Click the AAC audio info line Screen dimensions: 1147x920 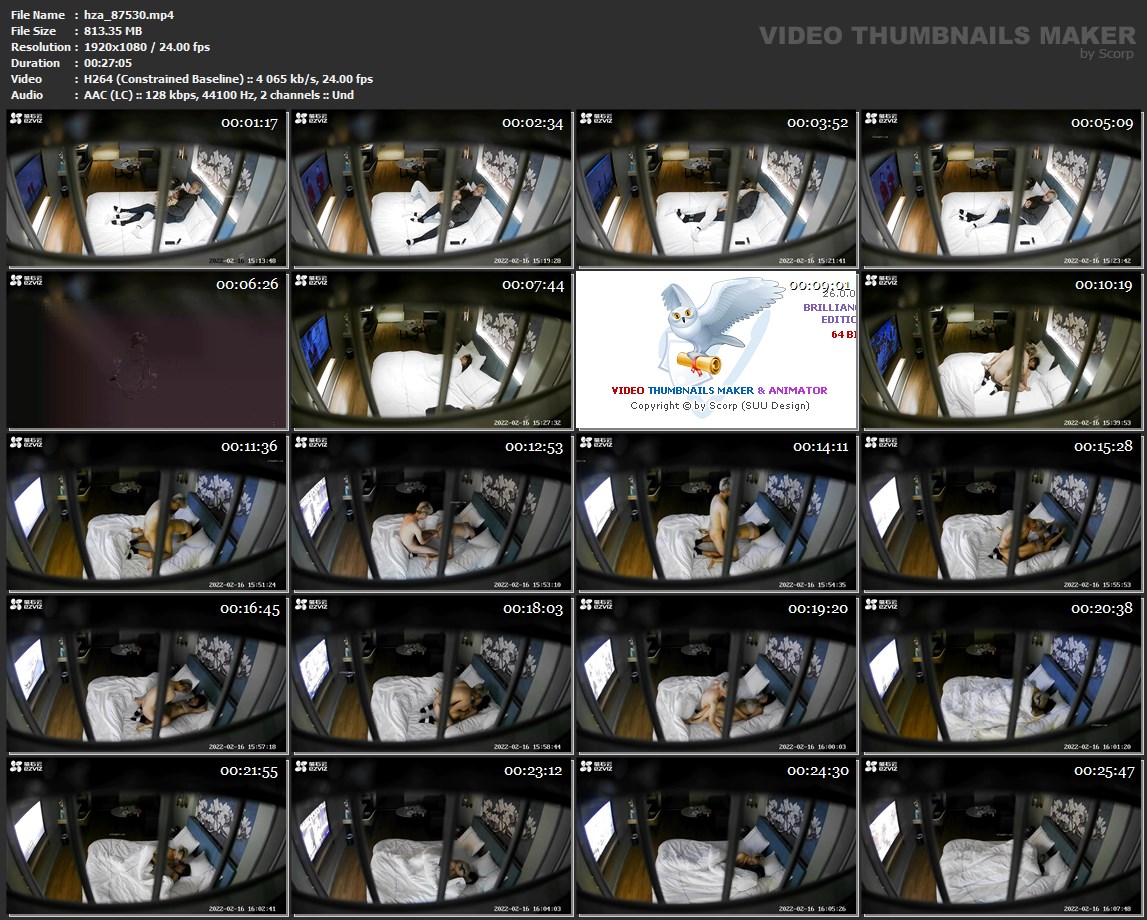219,95
